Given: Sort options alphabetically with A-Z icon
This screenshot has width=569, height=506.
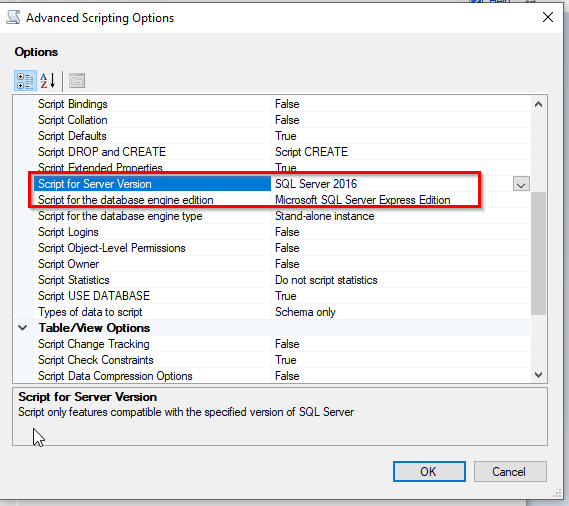Looking at the screenshot, I should click(x=48, y=81).
